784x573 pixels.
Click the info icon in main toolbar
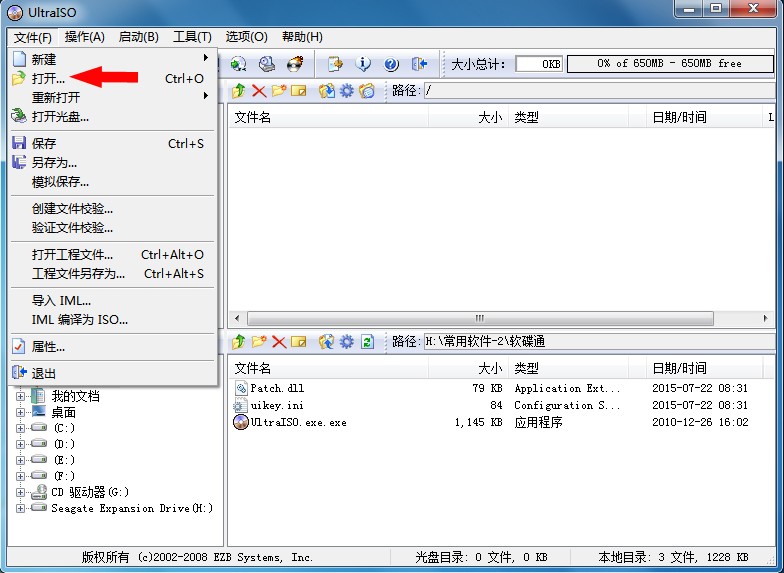[363, 64]
